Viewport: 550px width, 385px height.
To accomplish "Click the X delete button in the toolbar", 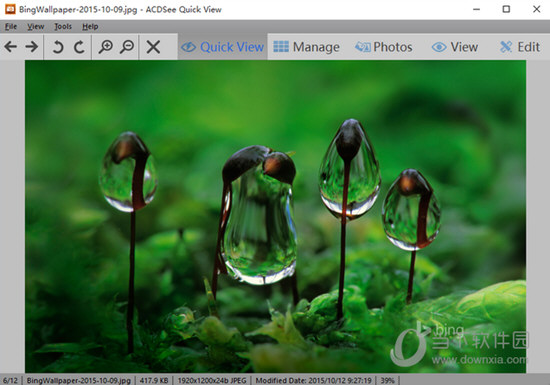I will coord(153,47).
